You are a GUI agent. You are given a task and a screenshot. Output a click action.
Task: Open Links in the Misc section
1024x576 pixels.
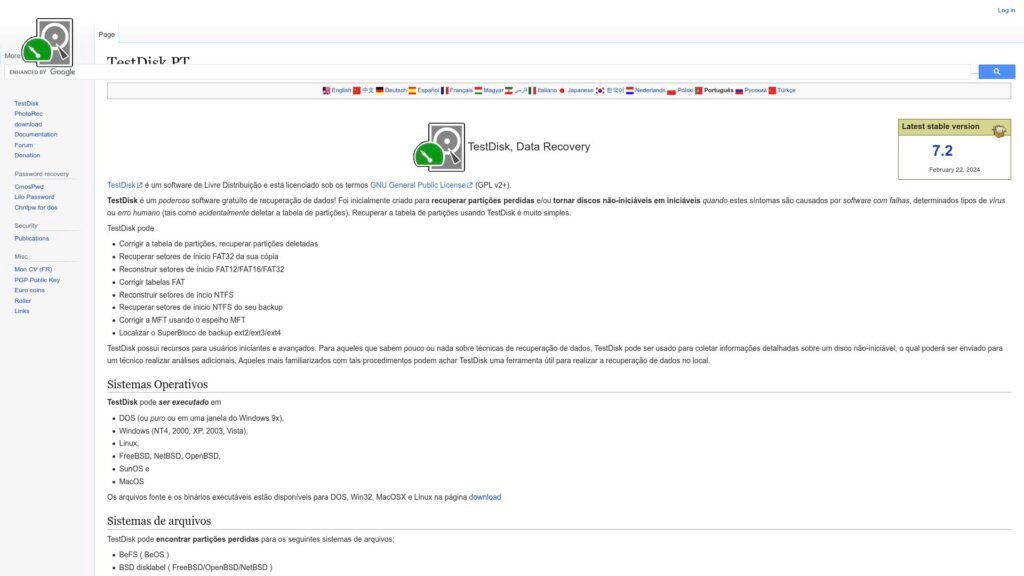[22, 311]
